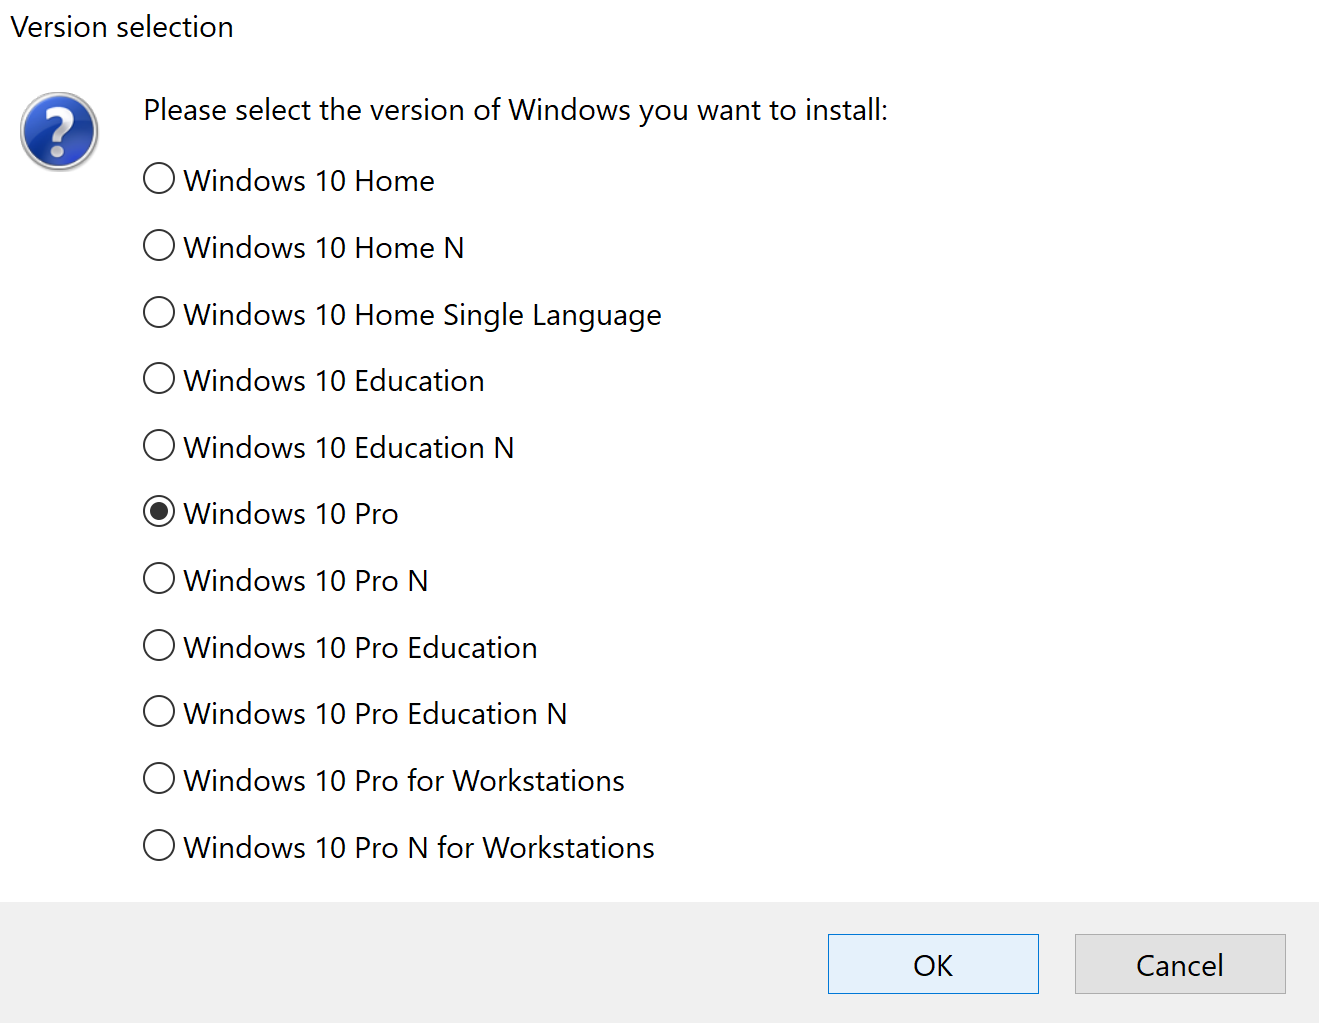Select the Windows 10 Home radio button
The image size is (1319, 1023).
pos(159,179)
